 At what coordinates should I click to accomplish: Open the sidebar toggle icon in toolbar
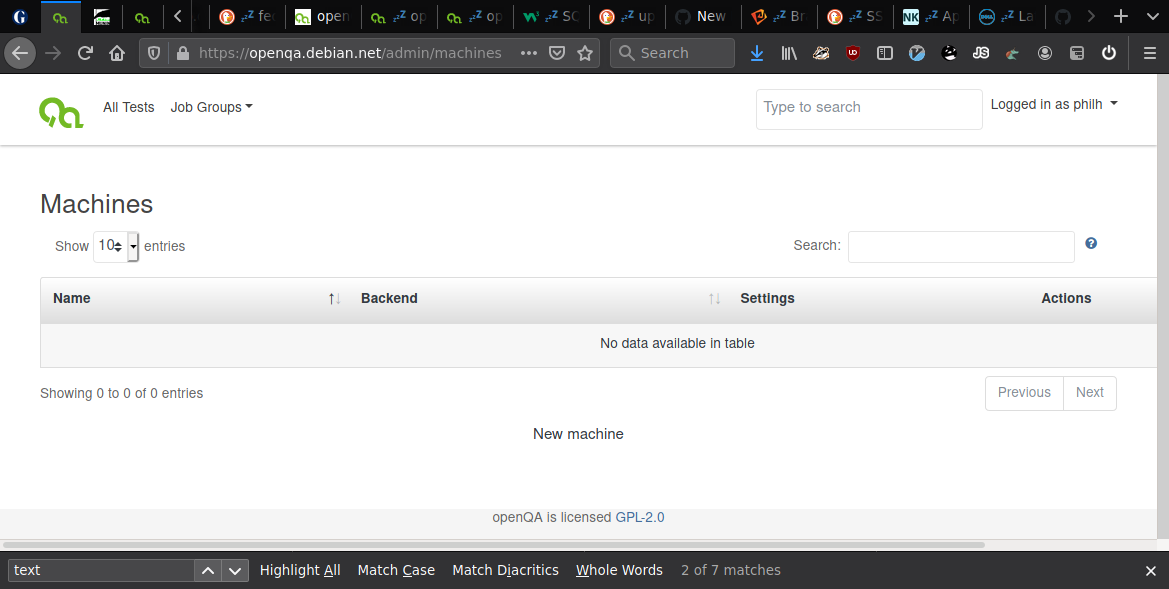pos(885,53)
